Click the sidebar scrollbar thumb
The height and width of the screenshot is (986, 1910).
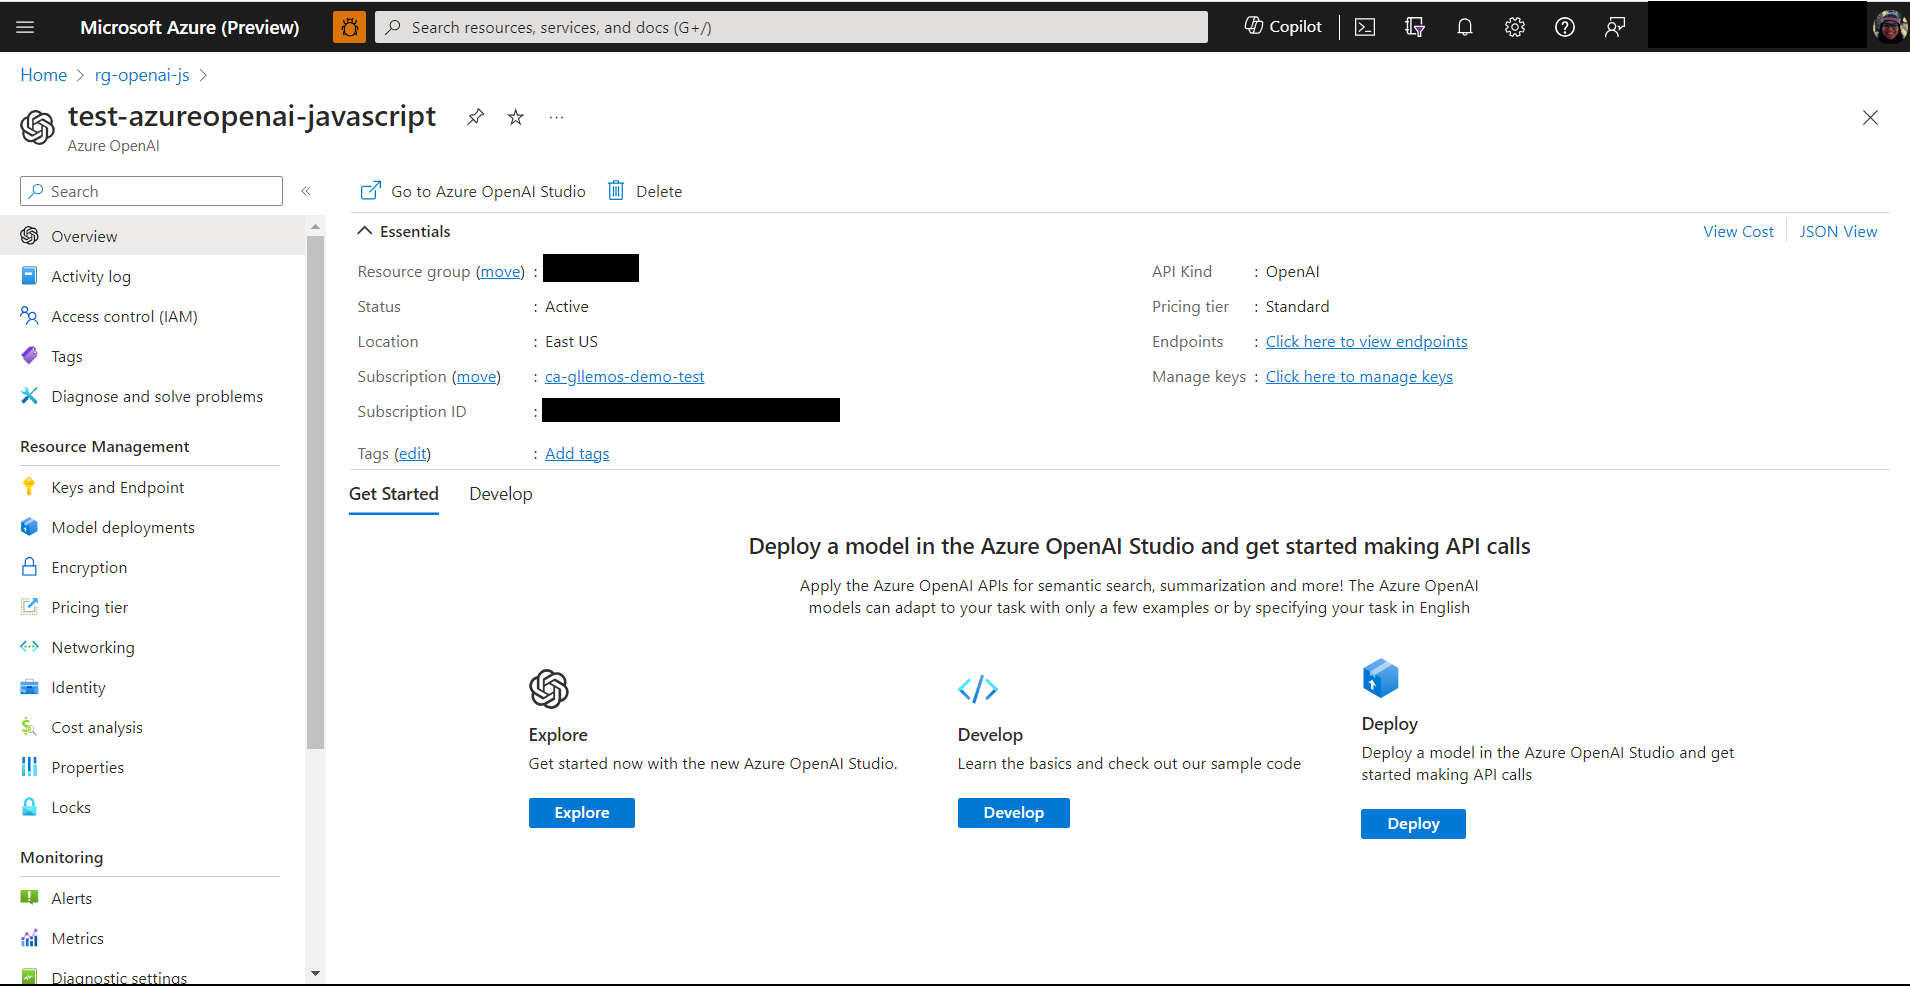coord(316,492)
